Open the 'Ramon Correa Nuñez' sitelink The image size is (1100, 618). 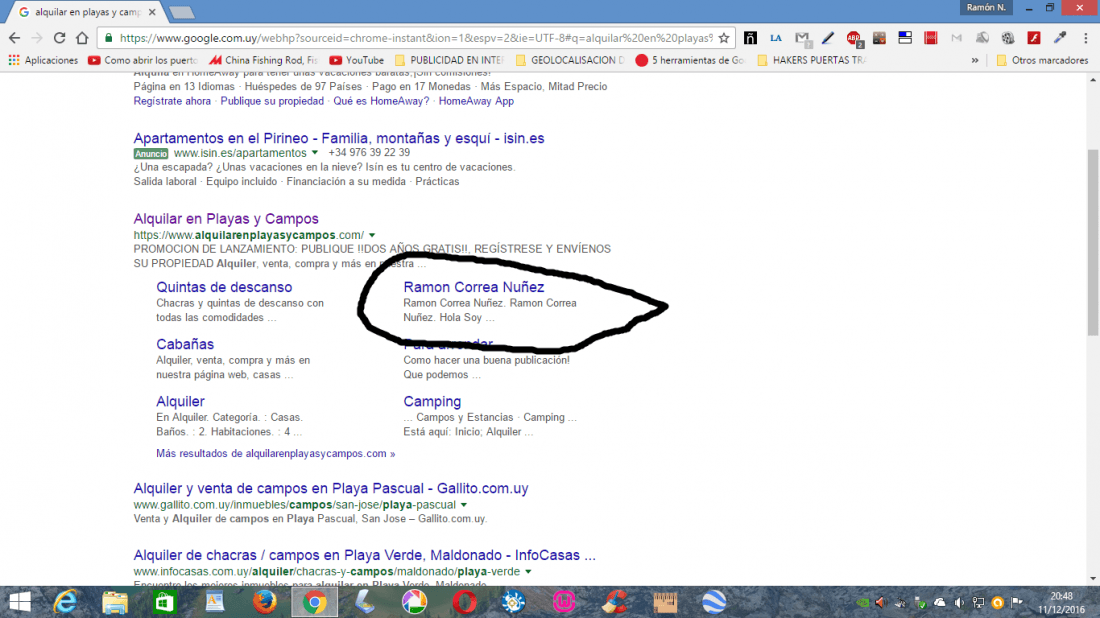[x=474, y=287]
